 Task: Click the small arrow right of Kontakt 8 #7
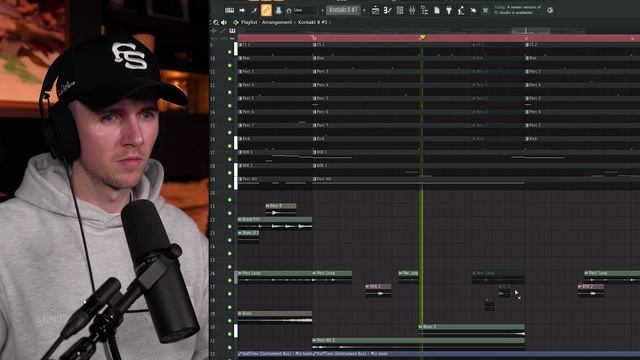click(364, 10)
